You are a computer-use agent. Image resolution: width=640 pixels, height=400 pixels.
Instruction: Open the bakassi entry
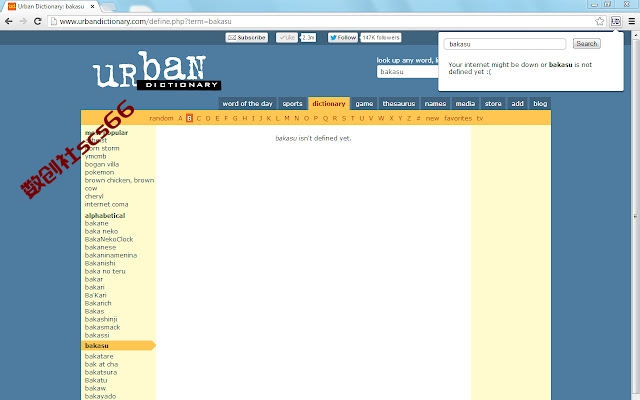(97, 335)
